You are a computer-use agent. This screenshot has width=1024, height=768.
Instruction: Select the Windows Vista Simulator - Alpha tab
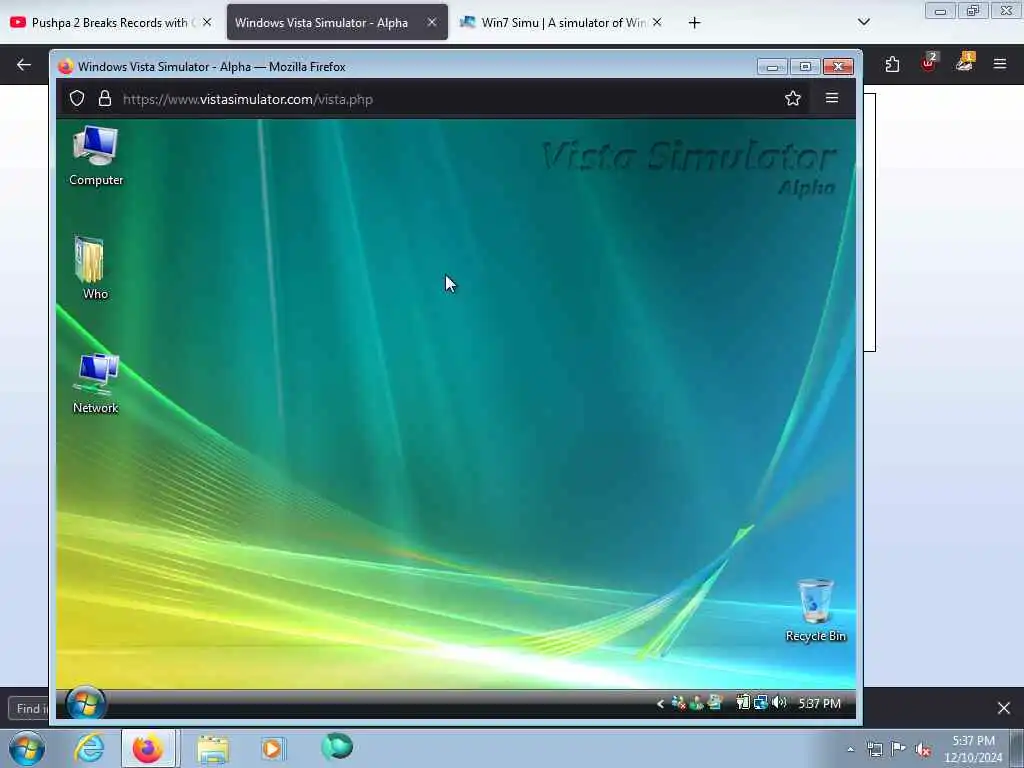coord(337,23)
